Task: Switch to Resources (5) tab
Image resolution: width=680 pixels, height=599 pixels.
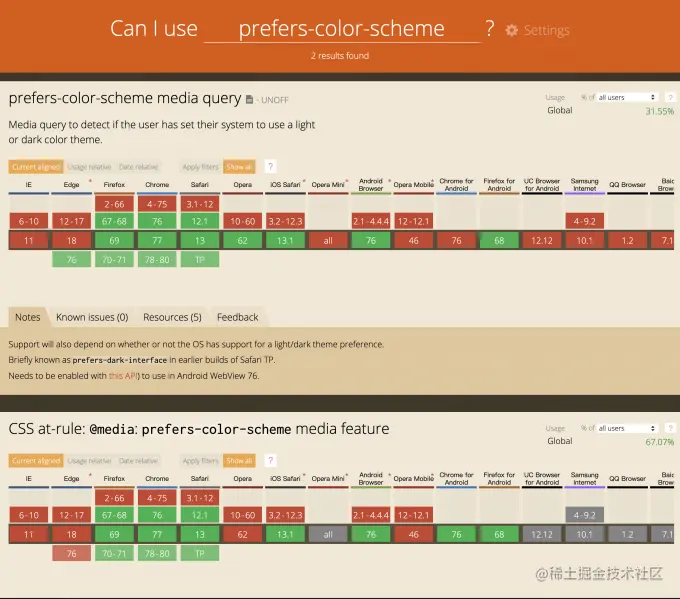Action: pos(172,317)
